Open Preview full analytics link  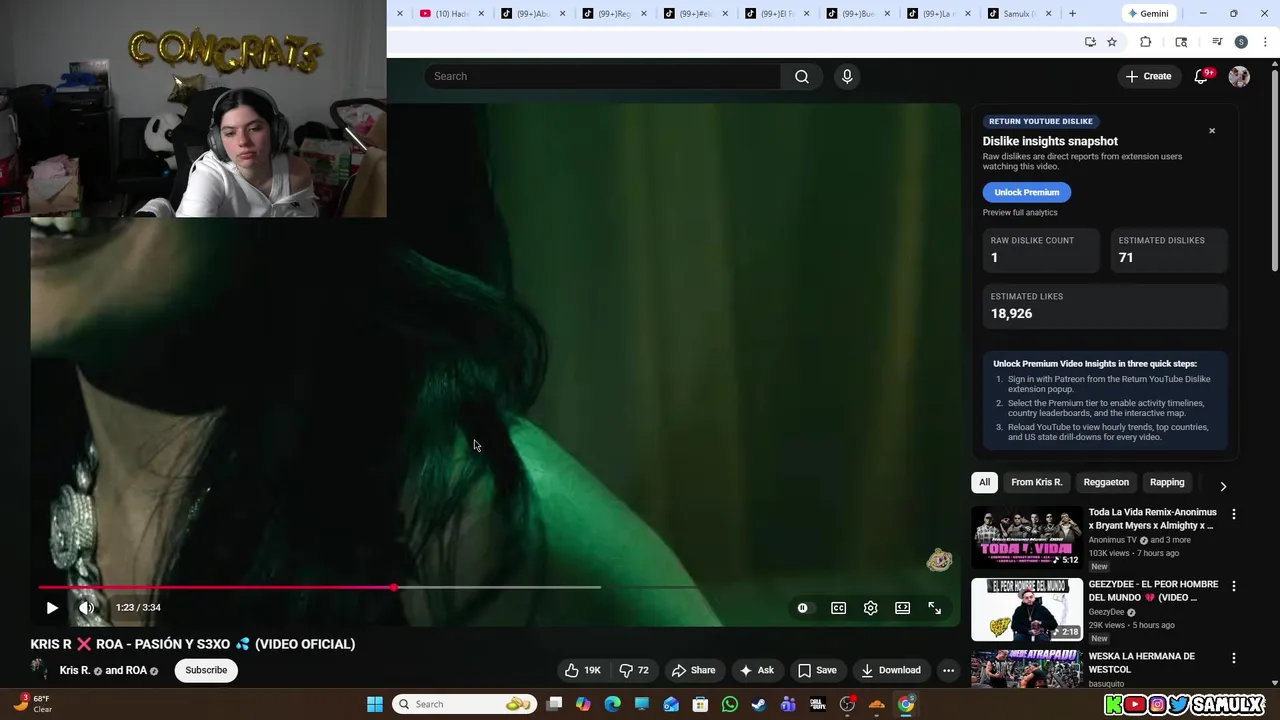[x=1020, y=212]
